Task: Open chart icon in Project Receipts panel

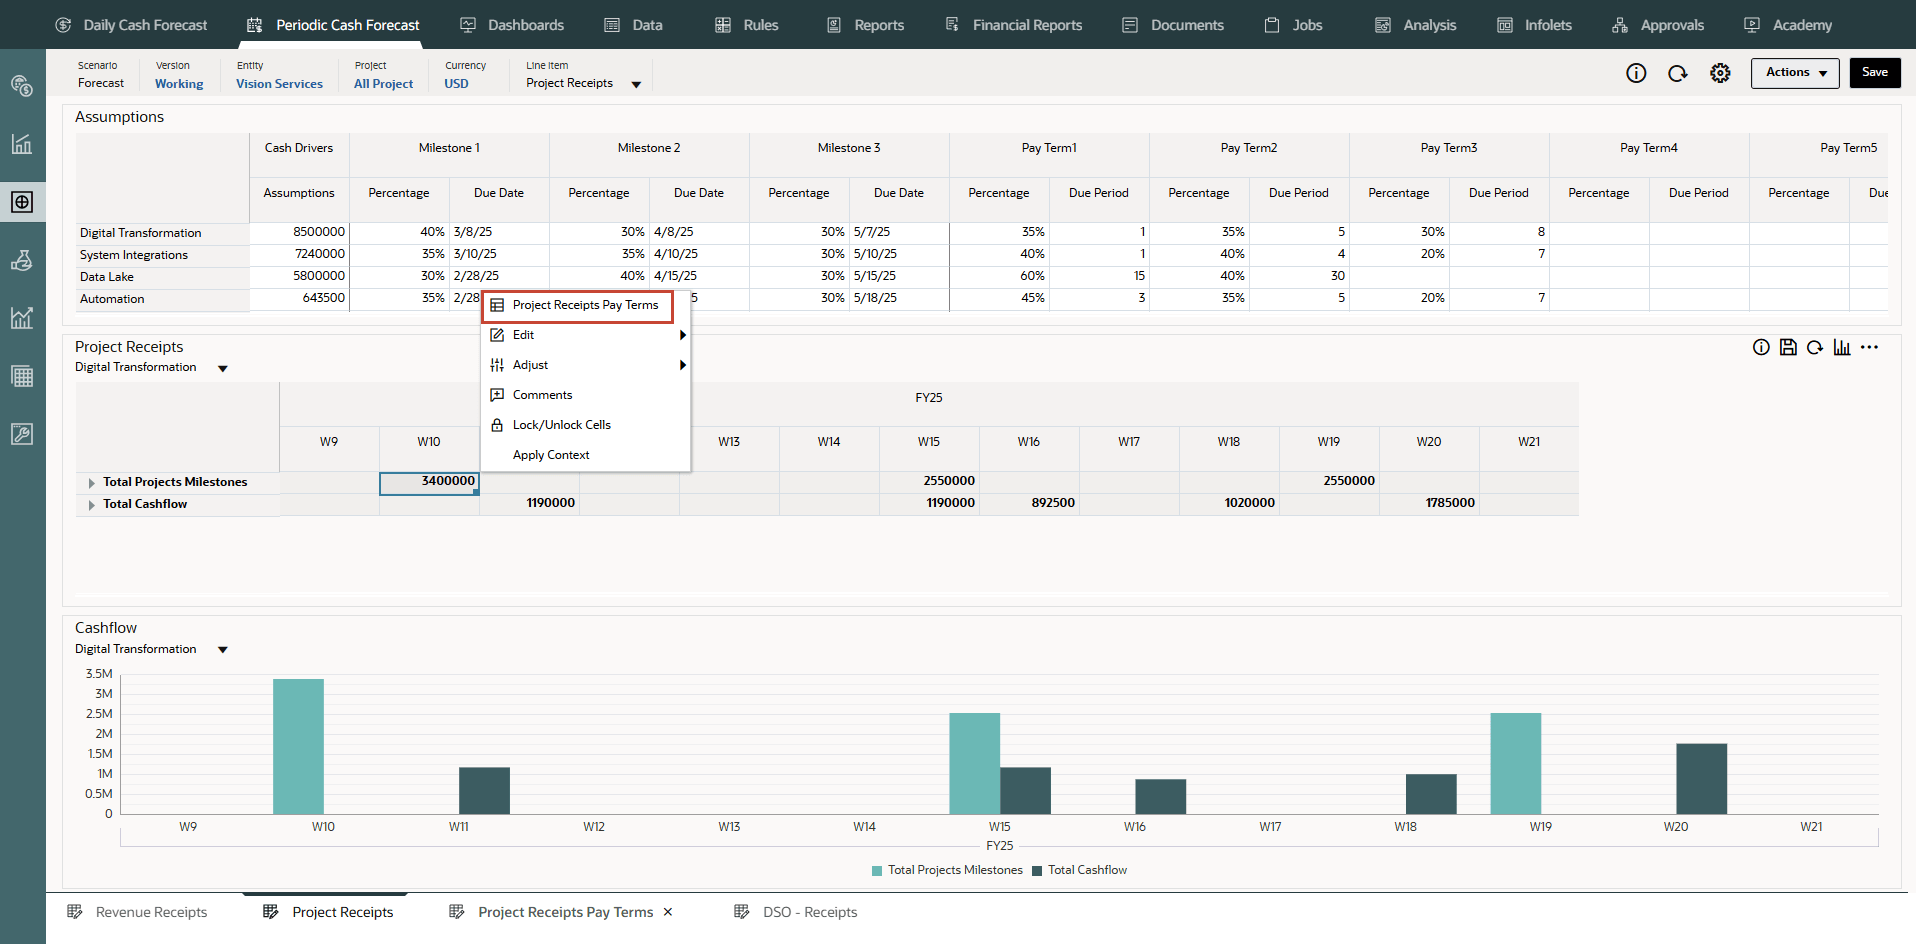Action: tap(1842, 347)
